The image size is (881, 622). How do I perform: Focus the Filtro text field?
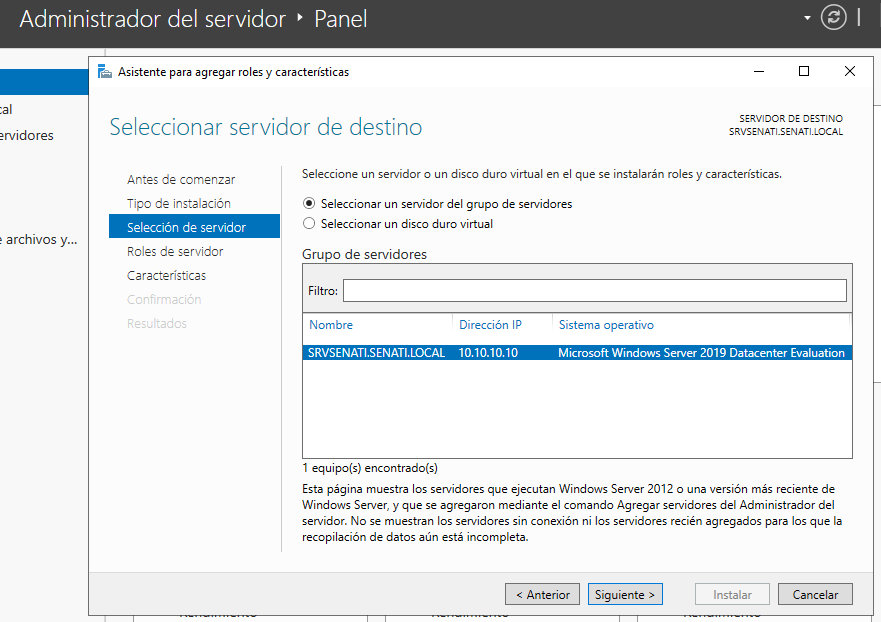[594, 290]
